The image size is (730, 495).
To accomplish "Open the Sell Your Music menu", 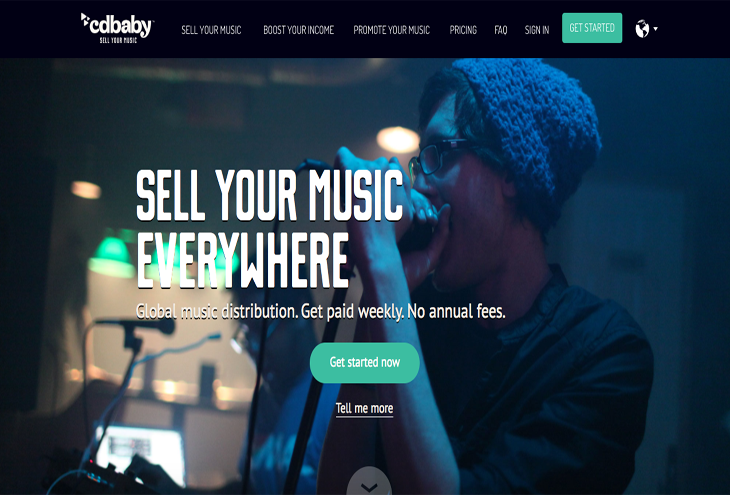I will coord(211,30).
